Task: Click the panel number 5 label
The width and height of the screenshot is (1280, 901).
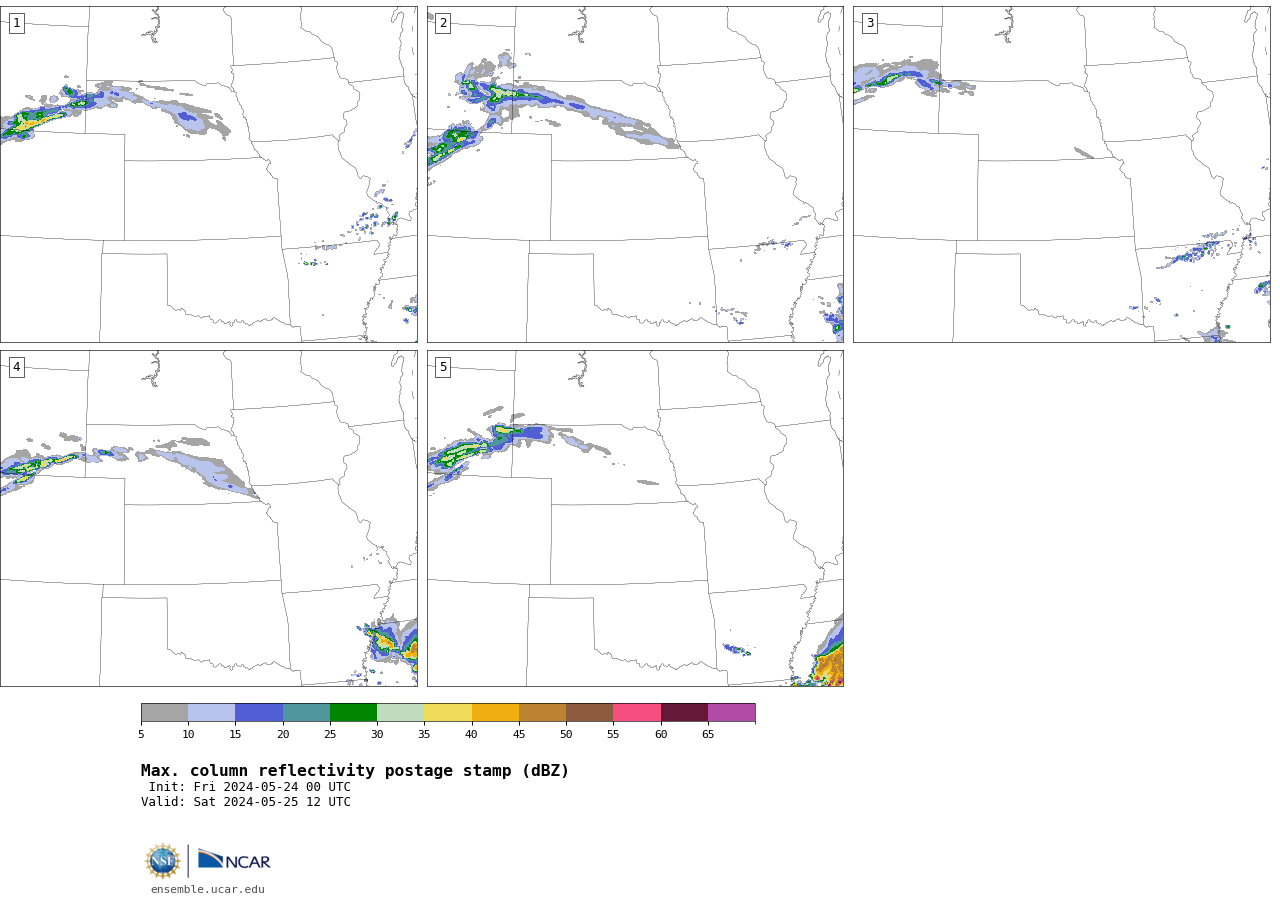Action: coord(443,367)
